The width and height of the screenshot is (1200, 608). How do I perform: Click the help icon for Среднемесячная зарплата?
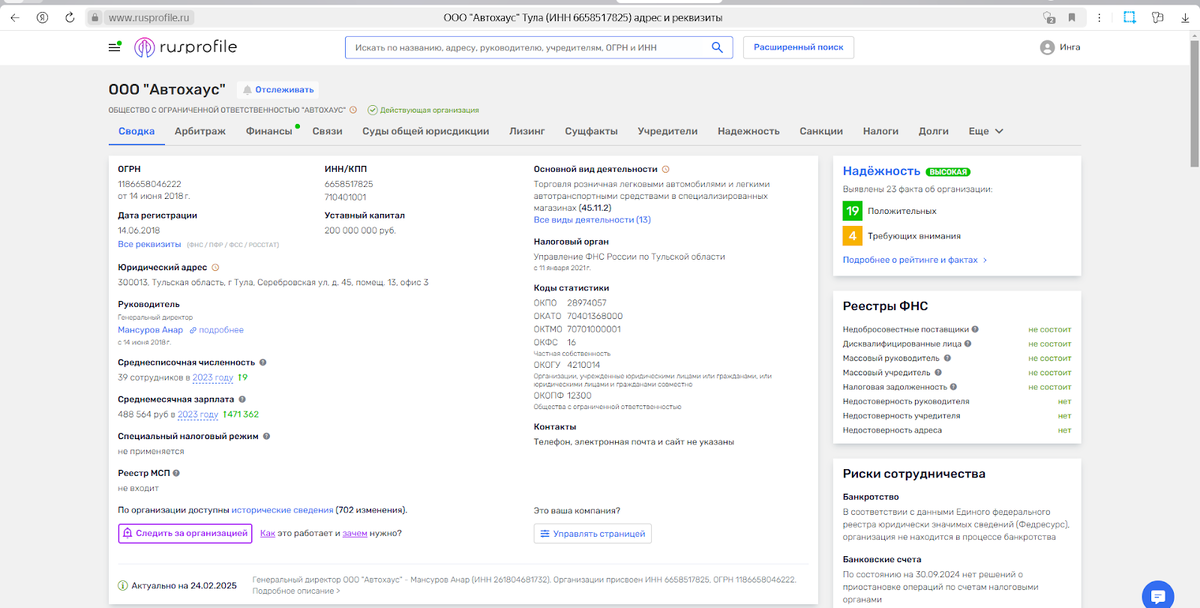(242, 399)
